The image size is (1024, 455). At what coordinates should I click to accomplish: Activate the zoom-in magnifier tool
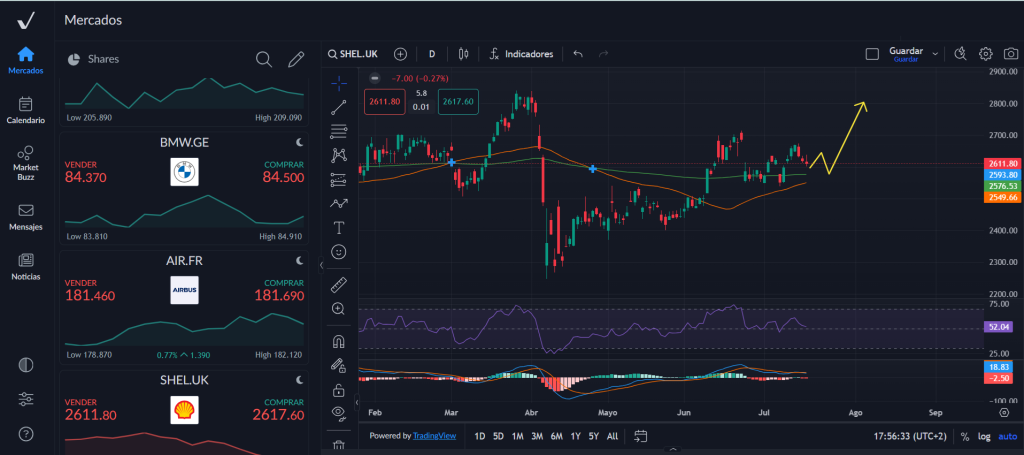point(338,309)
